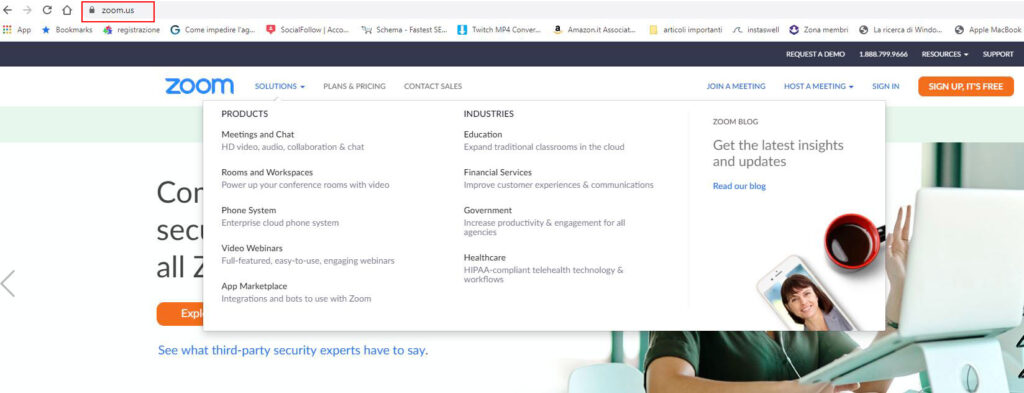Image resolution: width=1024 pixels, height=393 pixels.
Task: Click Join a Meeting
Action: [735, 86]
